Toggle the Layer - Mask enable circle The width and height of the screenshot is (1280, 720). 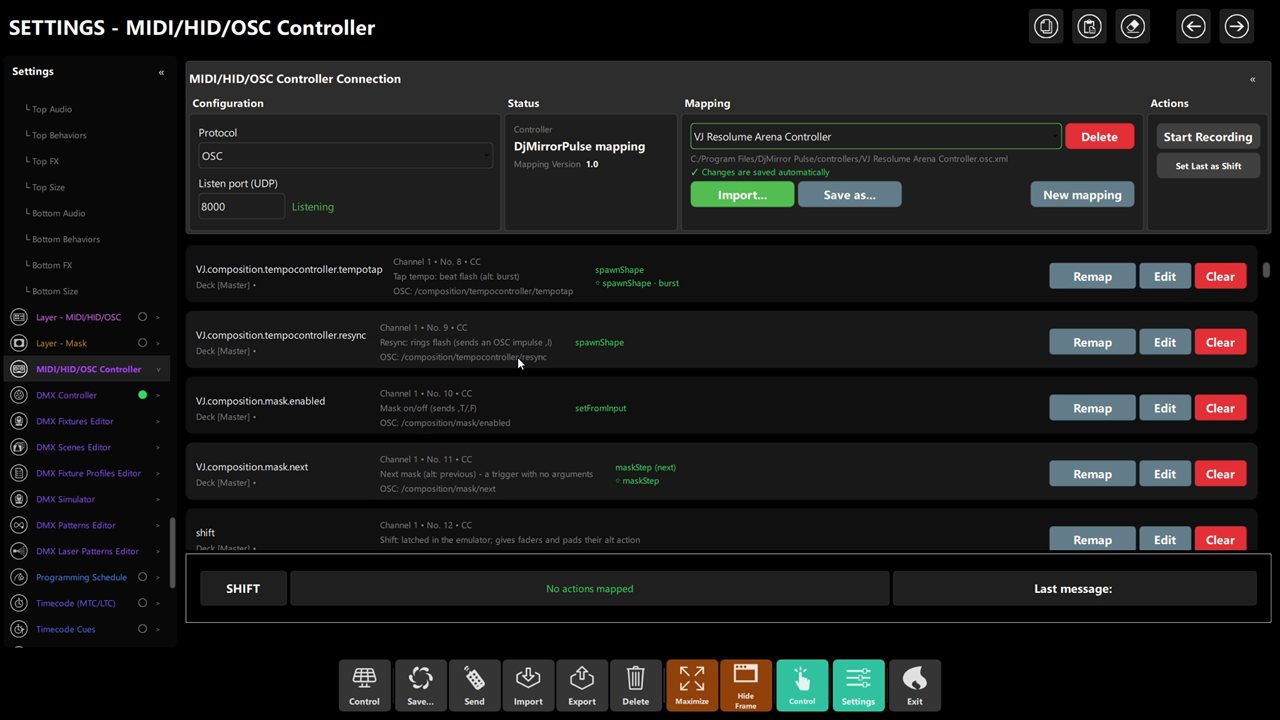click(x=142, y=343)
